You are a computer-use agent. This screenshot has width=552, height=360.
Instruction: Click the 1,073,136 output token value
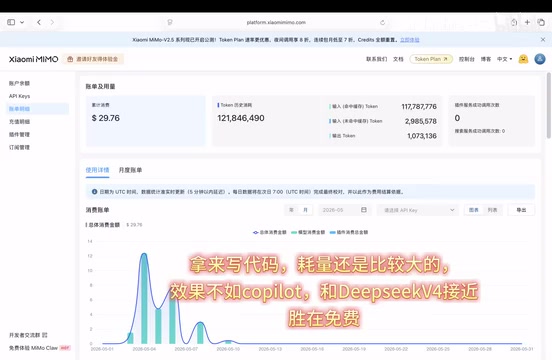(422, 136)
